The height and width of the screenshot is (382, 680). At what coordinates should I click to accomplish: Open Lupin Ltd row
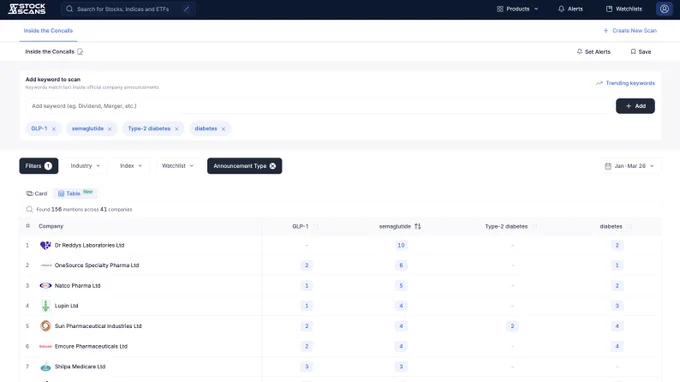tap(340, 306)
